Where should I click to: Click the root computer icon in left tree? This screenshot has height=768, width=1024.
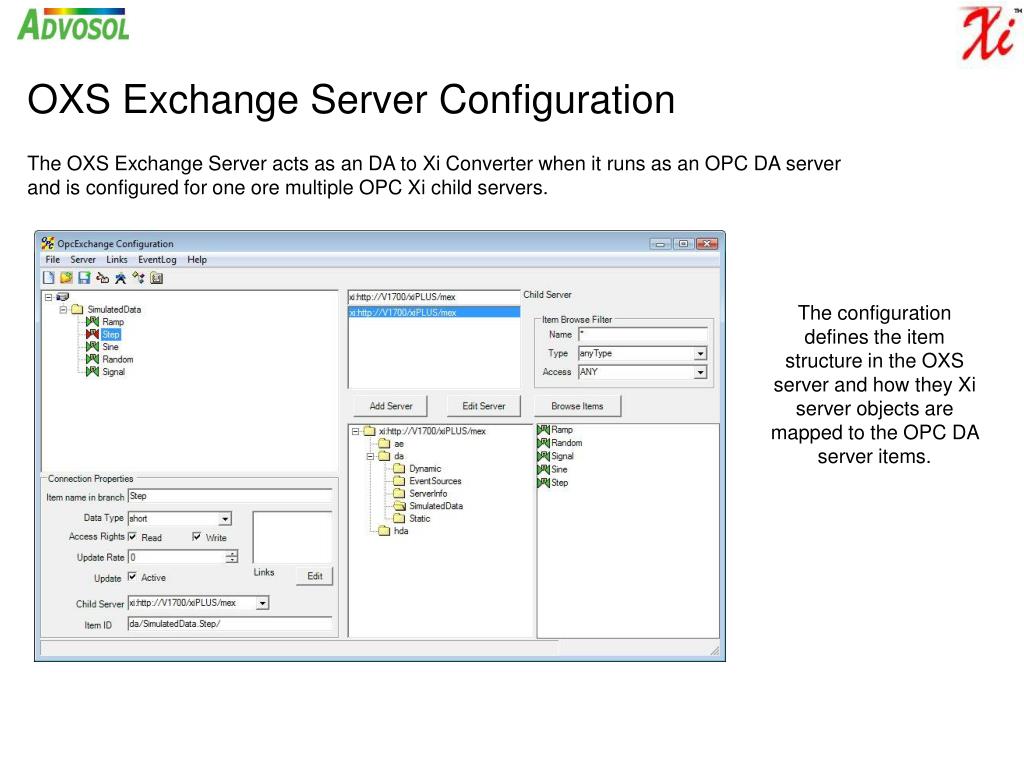coord(63,297)
